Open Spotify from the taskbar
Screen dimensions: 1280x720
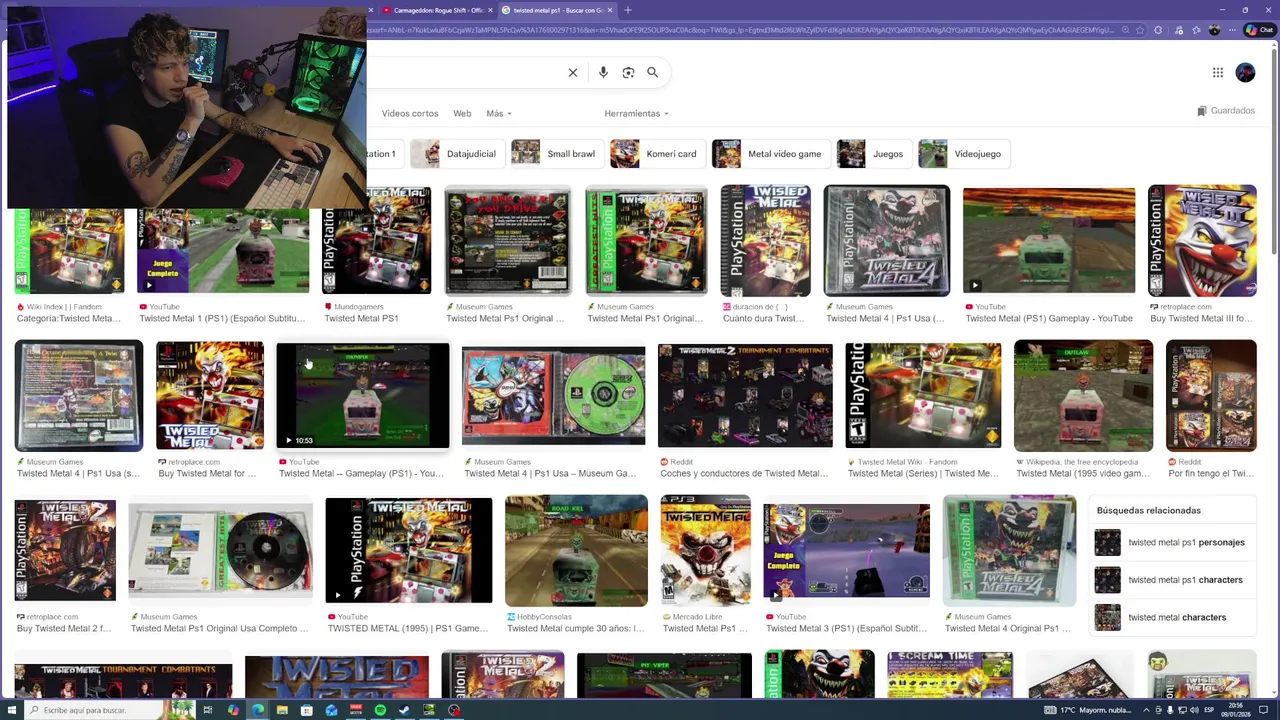(380, 710)
